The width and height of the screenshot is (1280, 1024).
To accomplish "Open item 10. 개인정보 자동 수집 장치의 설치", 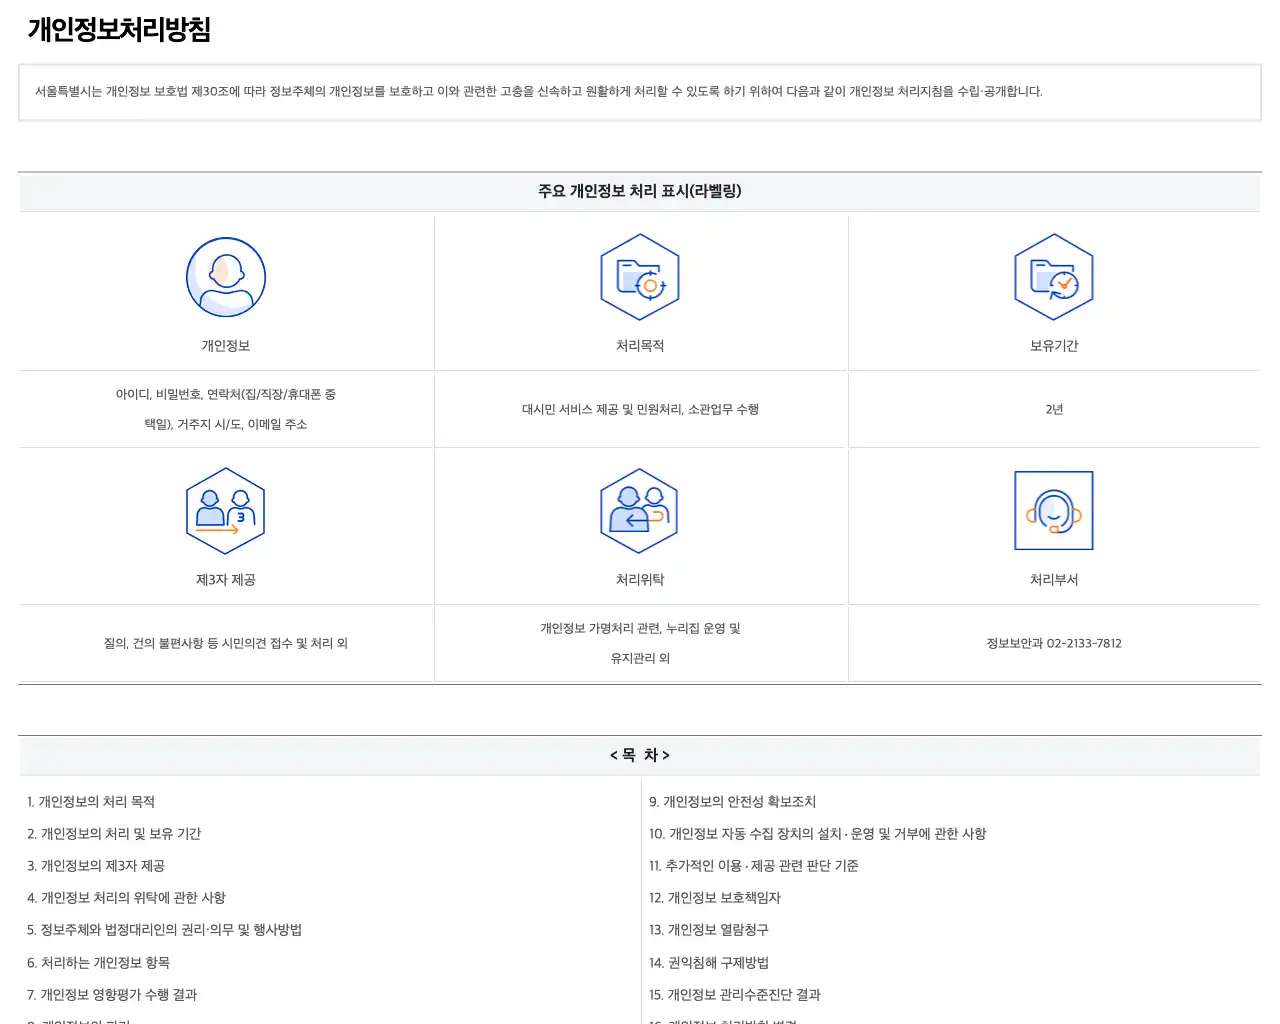I will pos(817,834).
